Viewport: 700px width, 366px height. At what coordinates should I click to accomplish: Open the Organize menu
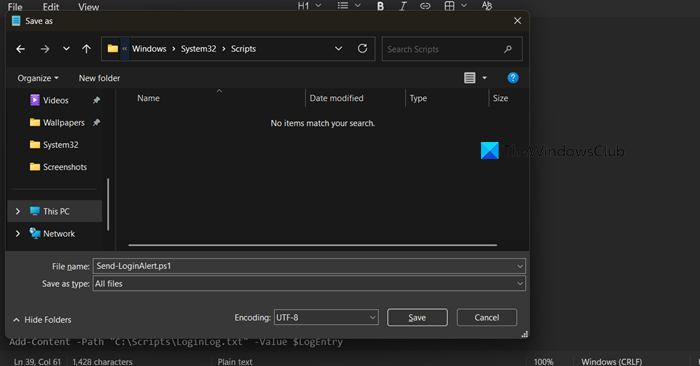[x=38, y=78]
